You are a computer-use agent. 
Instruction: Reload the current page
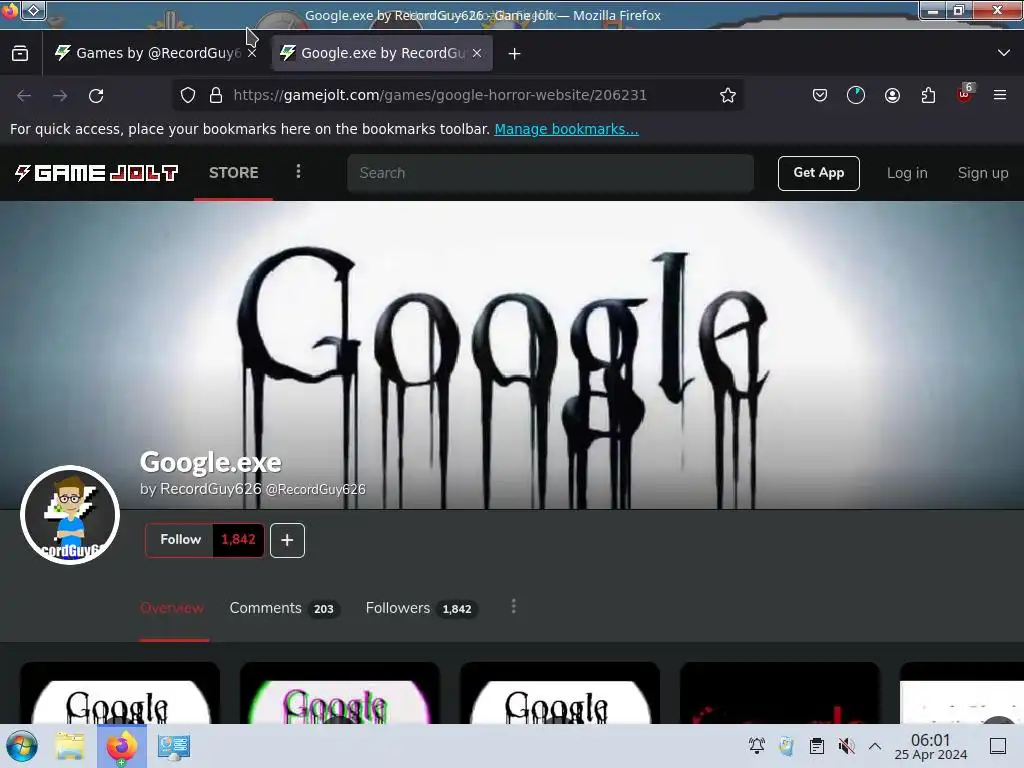96,95
